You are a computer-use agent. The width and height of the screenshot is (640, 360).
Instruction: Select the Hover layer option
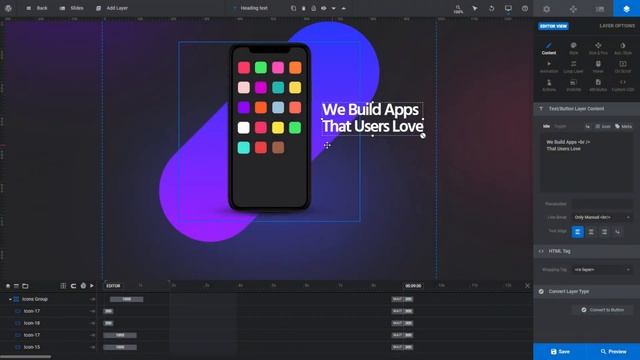click(598, 67)
